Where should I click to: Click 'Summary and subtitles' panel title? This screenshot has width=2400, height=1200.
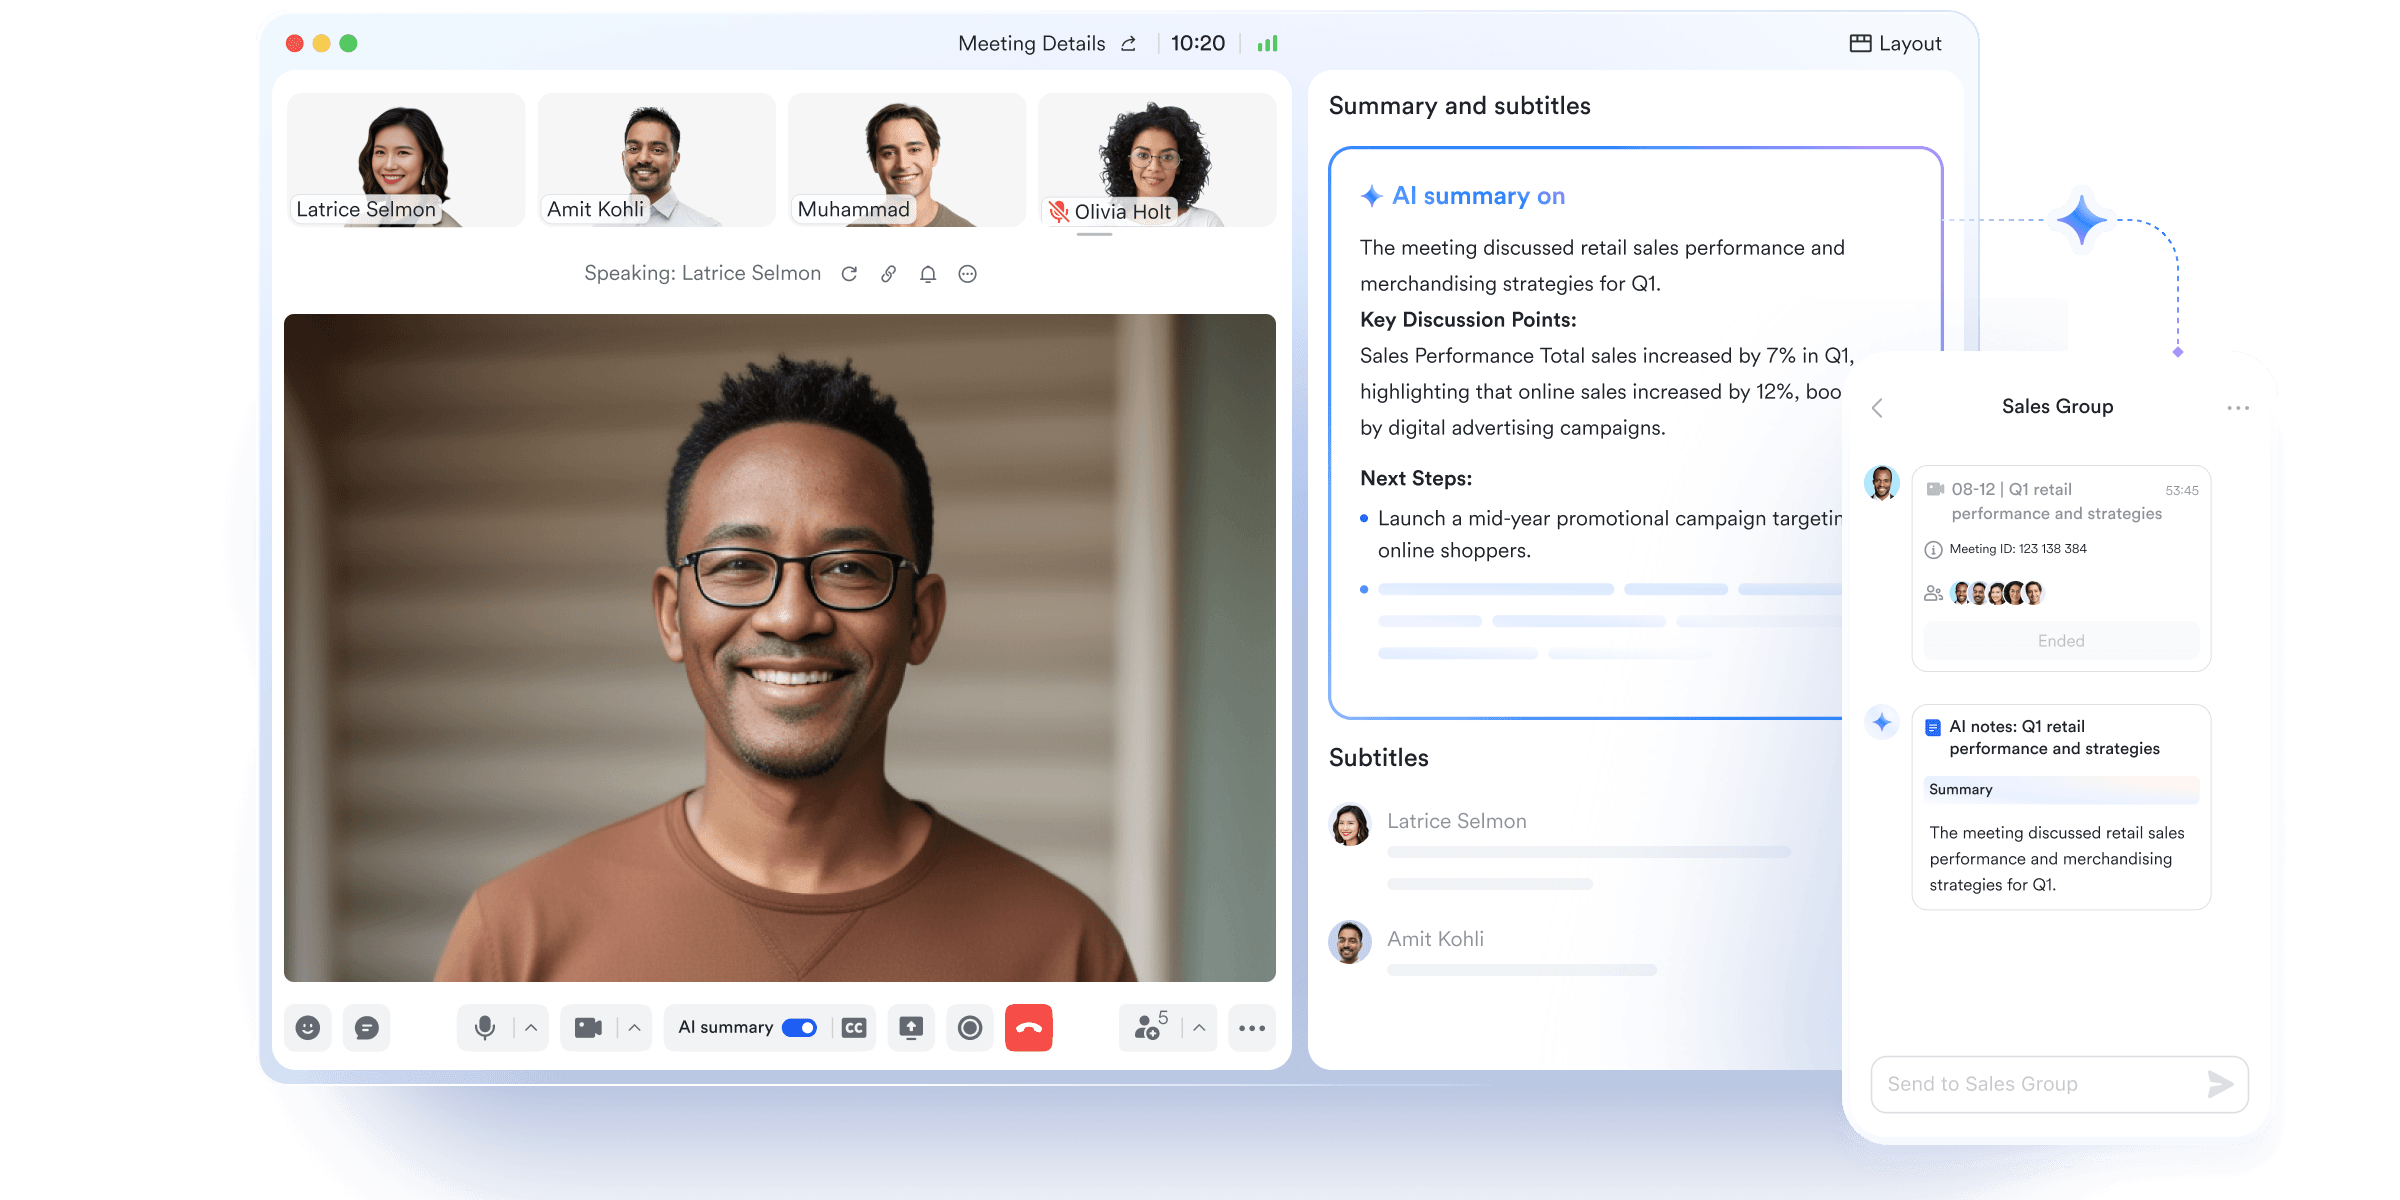[x=1459, y=106]
